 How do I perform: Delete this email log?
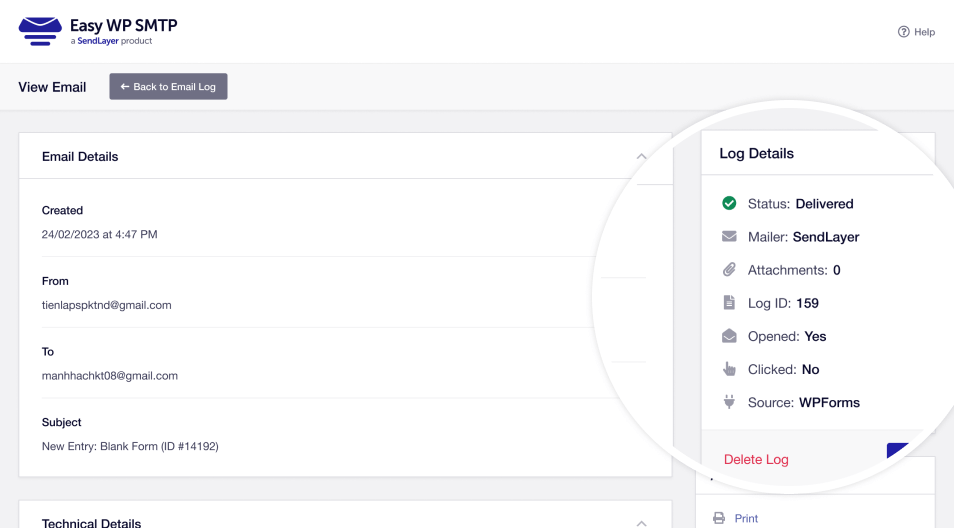pos(756,460)
